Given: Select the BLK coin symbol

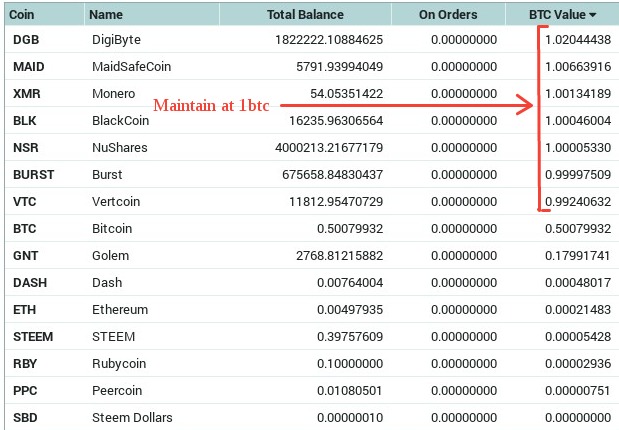Looking at the screenshot, I should tap(24, 120).
